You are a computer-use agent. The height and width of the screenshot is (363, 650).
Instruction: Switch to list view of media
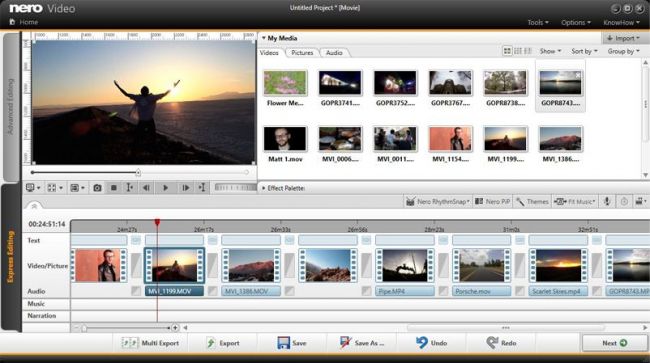point(518,51)
